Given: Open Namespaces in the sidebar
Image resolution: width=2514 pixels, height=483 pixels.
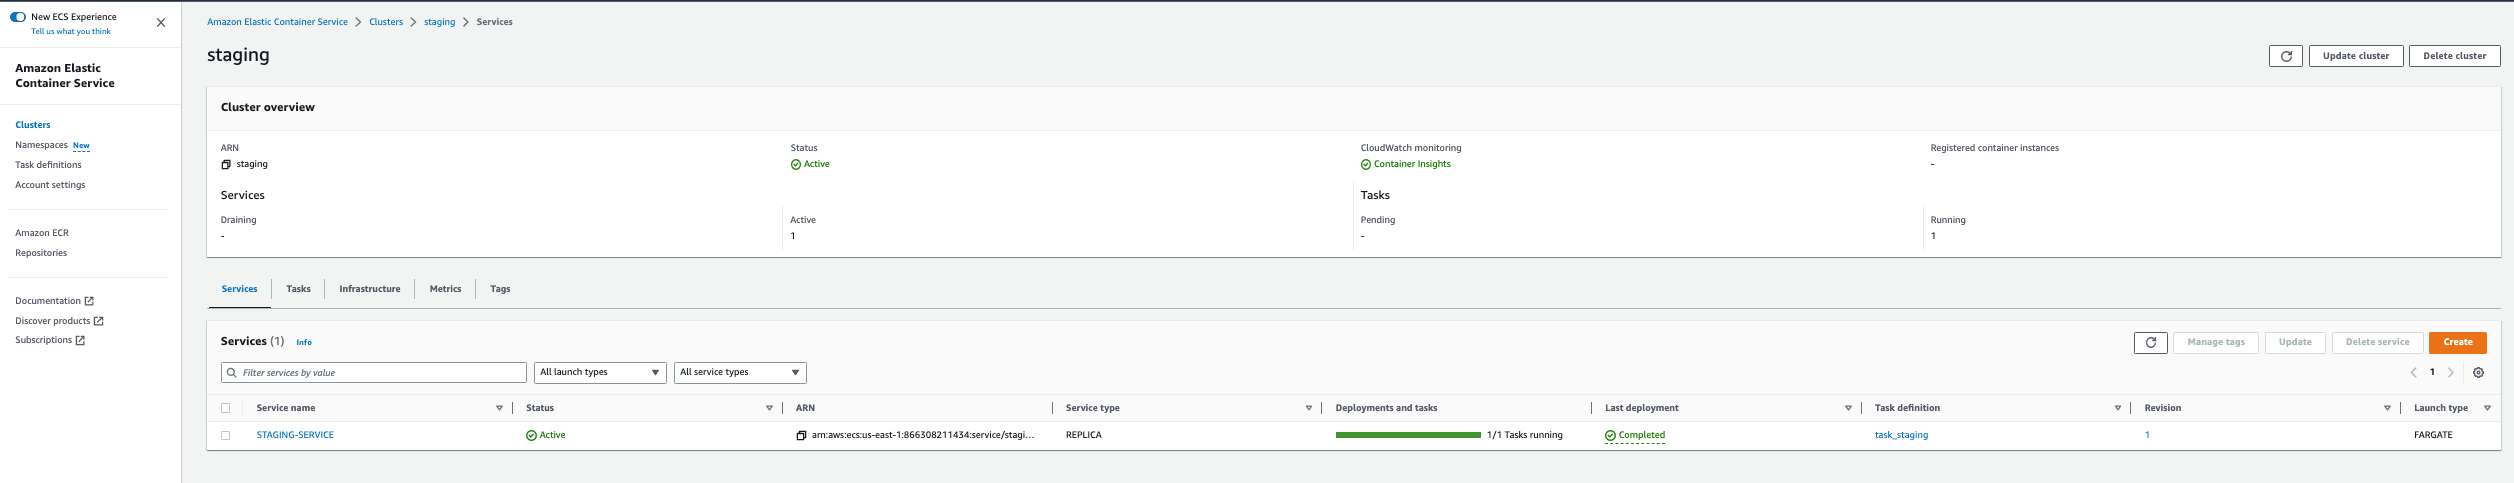Looking at the screenshot, I should click(41, 145).
